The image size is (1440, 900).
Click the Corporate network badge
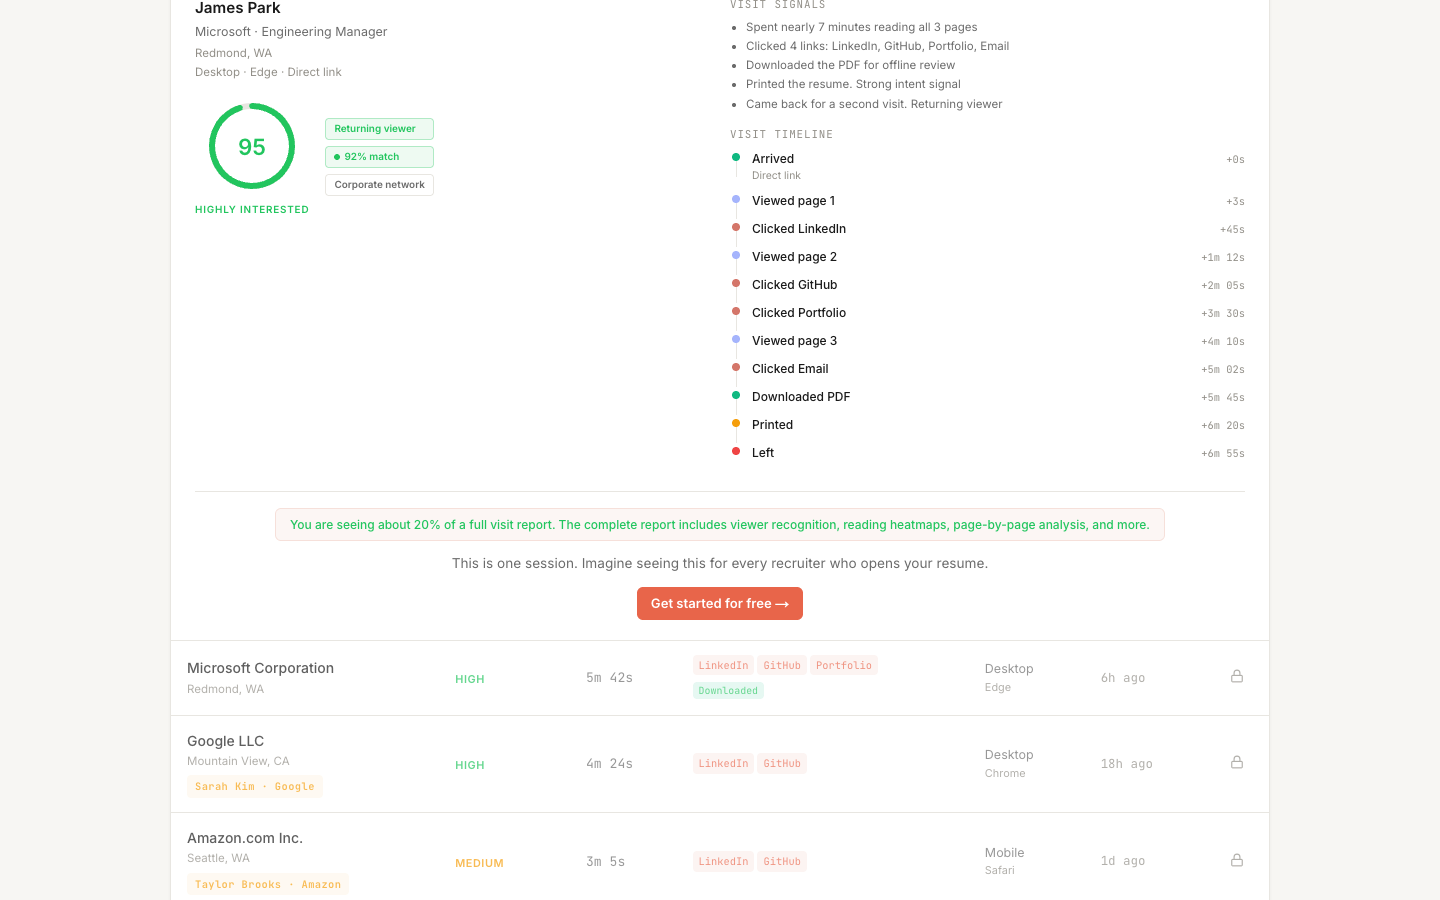[379, 184]
